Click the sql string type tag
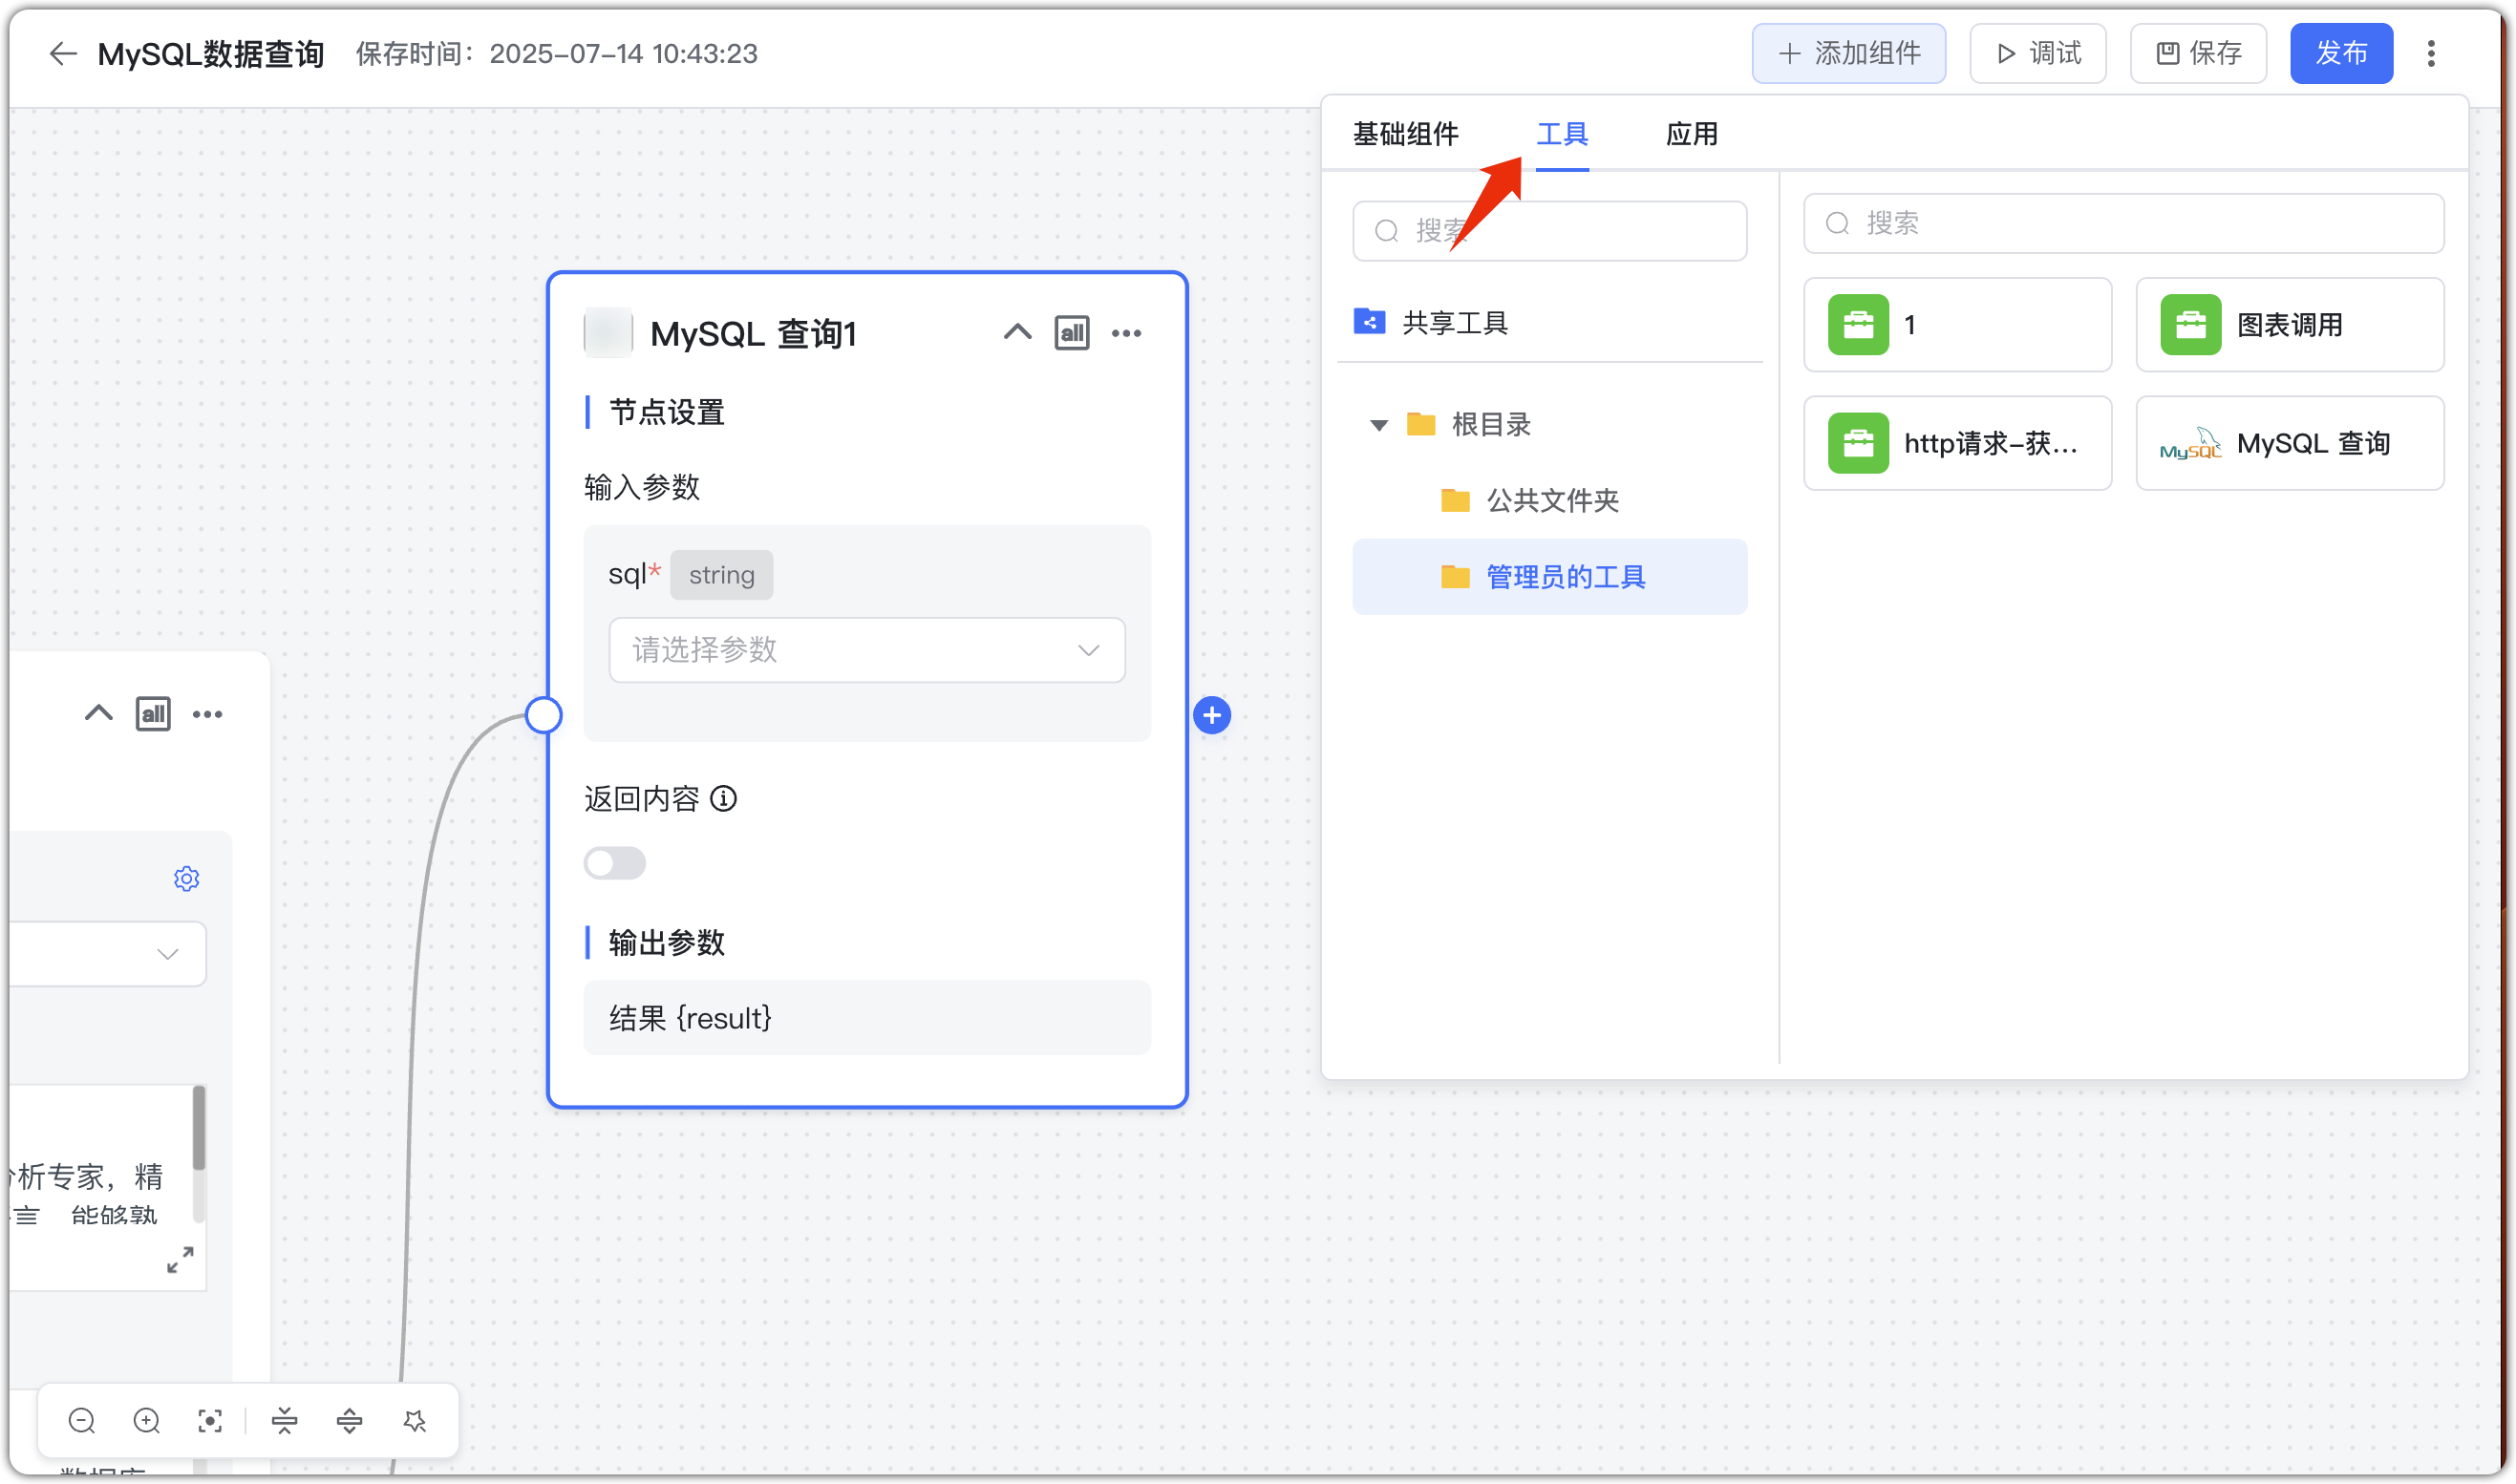Viewport: 2516px width, 1484px height. tap(721, 575)
